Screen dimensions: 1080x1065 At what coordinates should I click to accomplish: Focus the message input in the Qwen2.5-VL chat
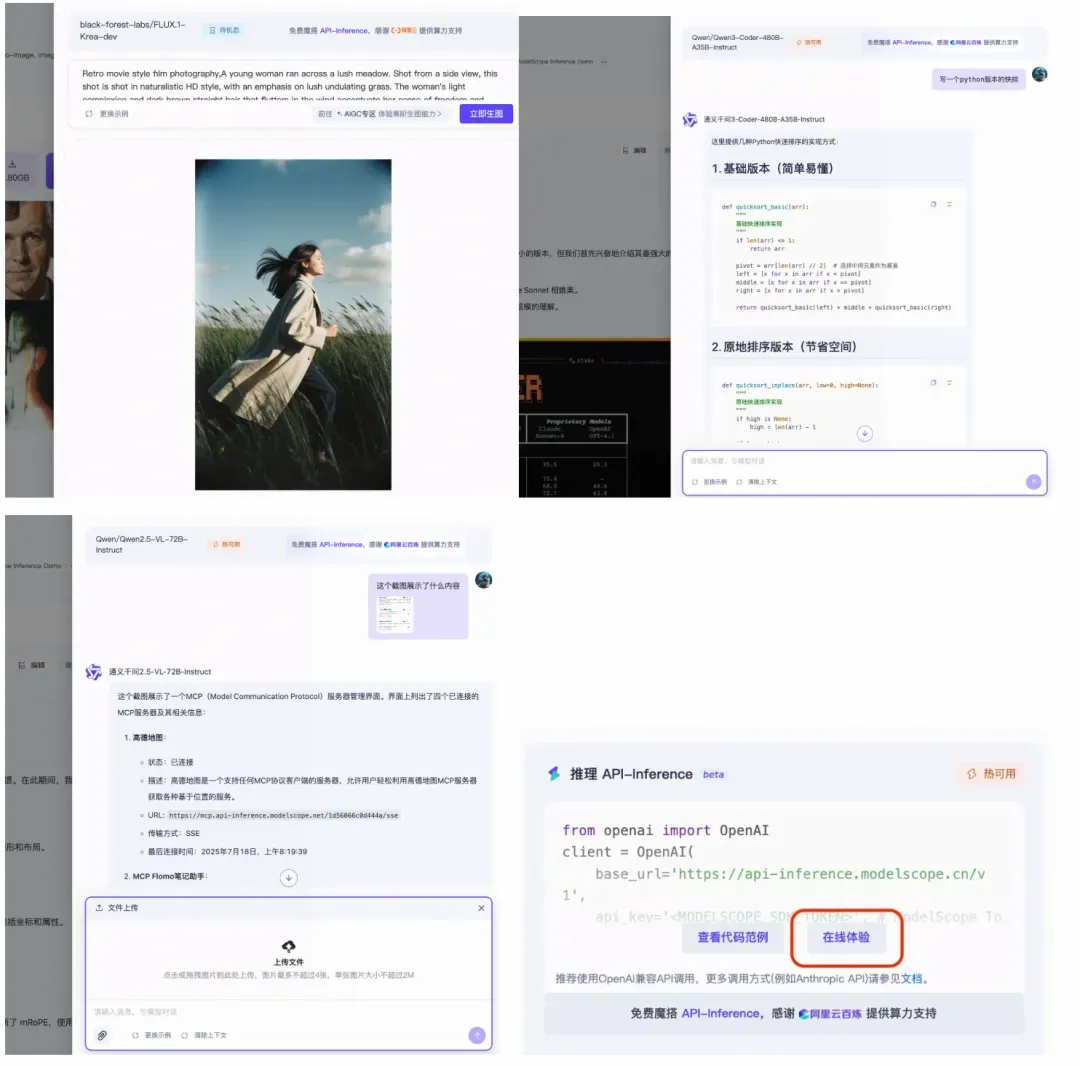coord(289,1012)
